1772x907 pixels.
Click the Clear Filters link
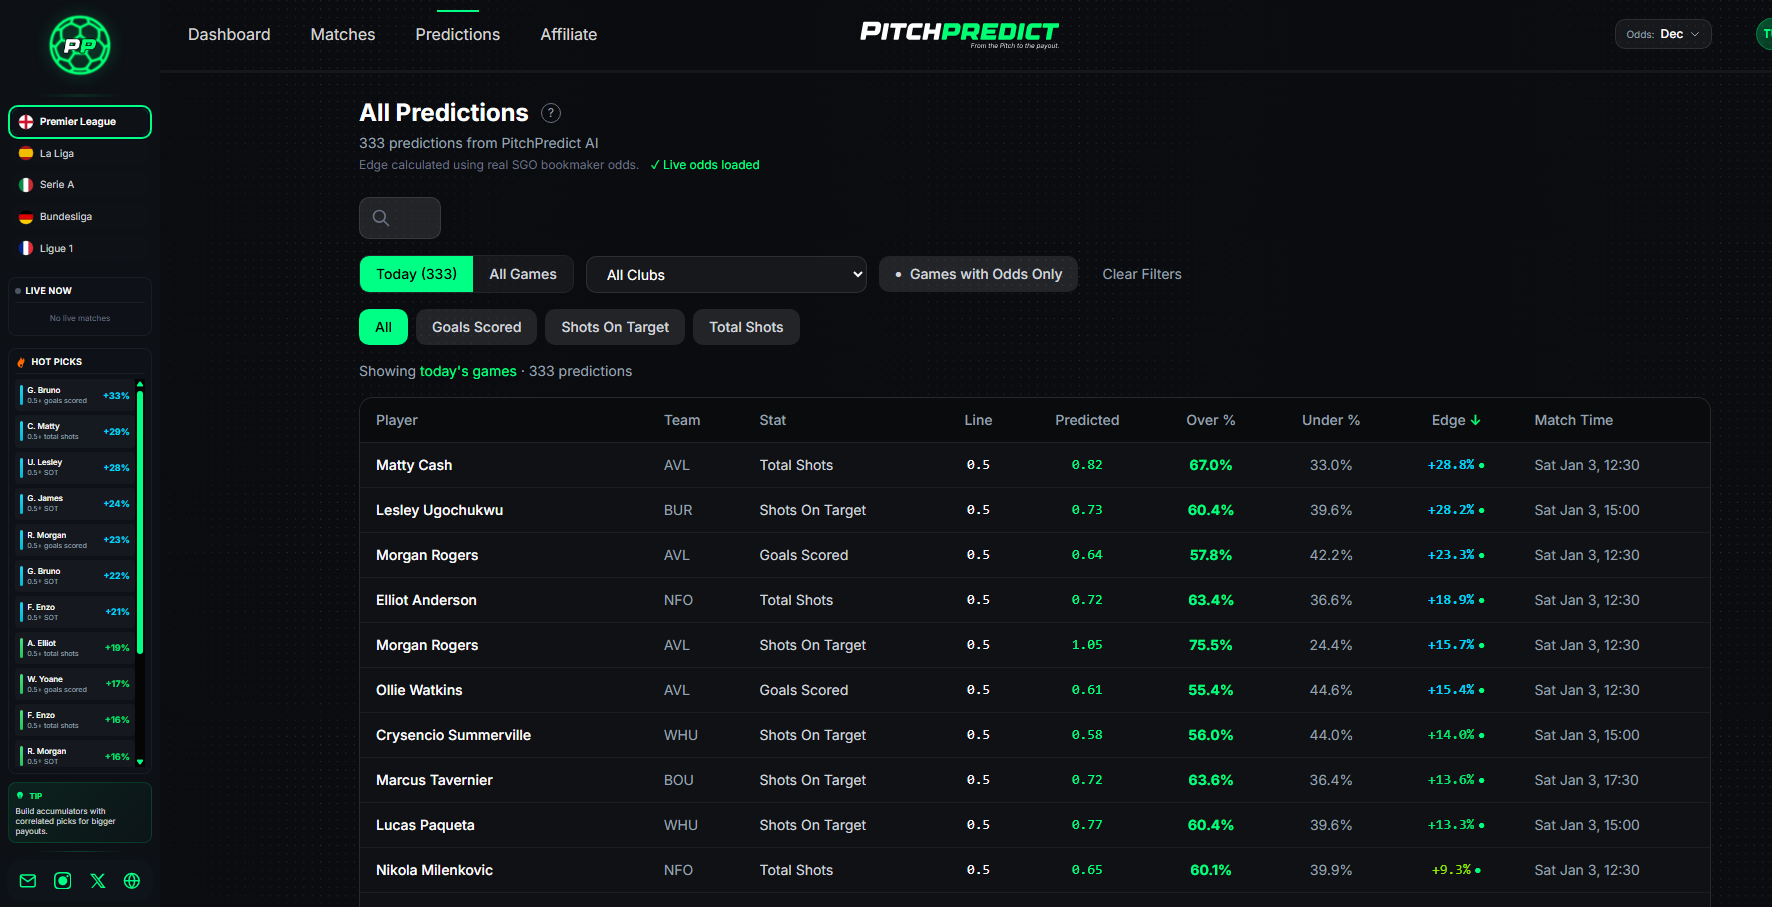1141,274
